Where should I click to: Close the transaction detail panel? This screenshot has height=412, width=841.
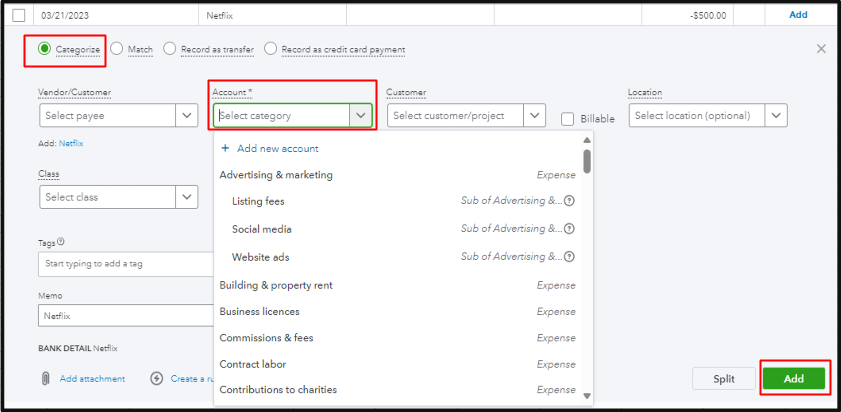point(821,49)
